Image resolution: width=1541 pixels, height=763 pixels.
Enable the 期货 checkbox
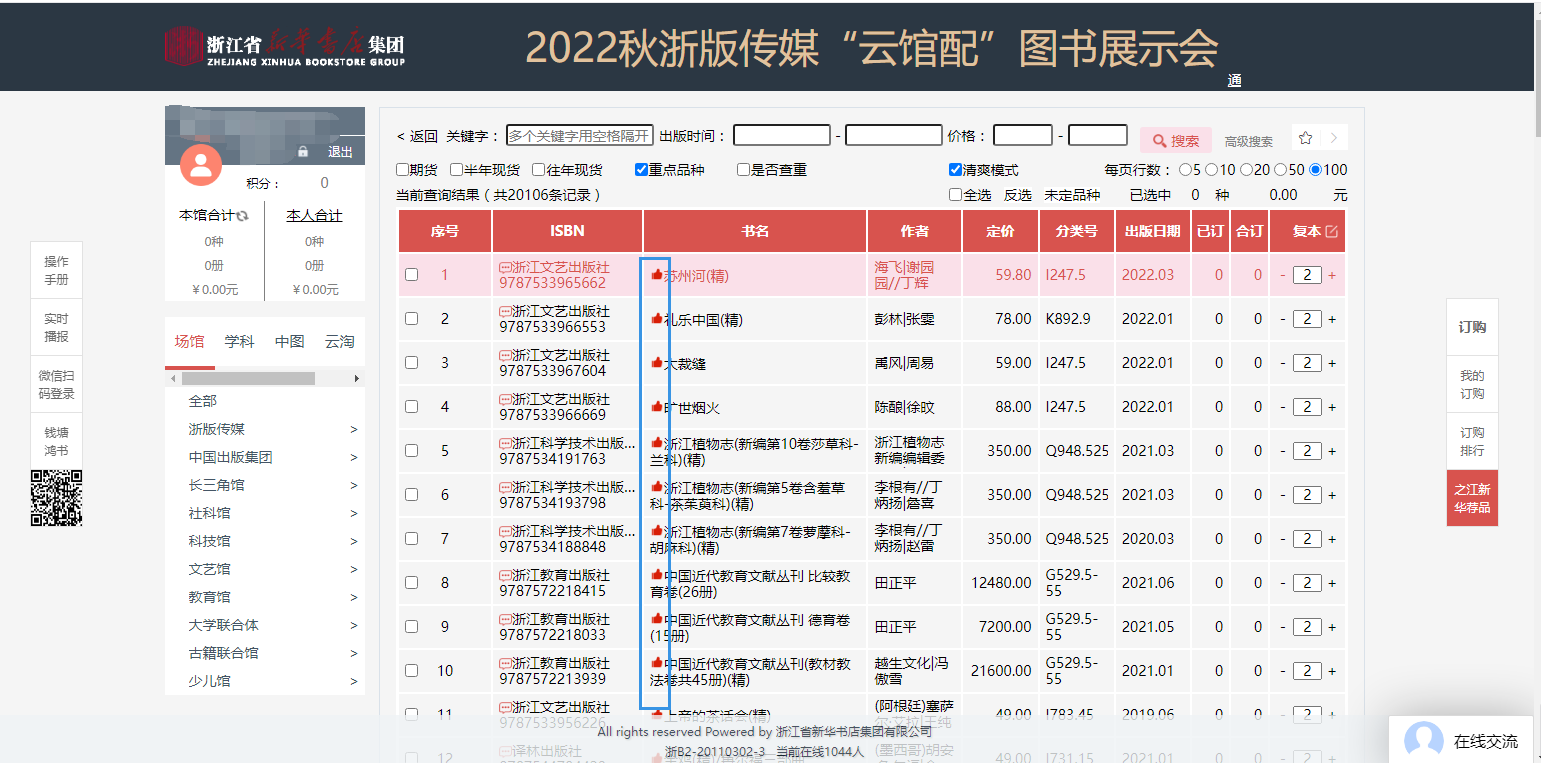402,170
